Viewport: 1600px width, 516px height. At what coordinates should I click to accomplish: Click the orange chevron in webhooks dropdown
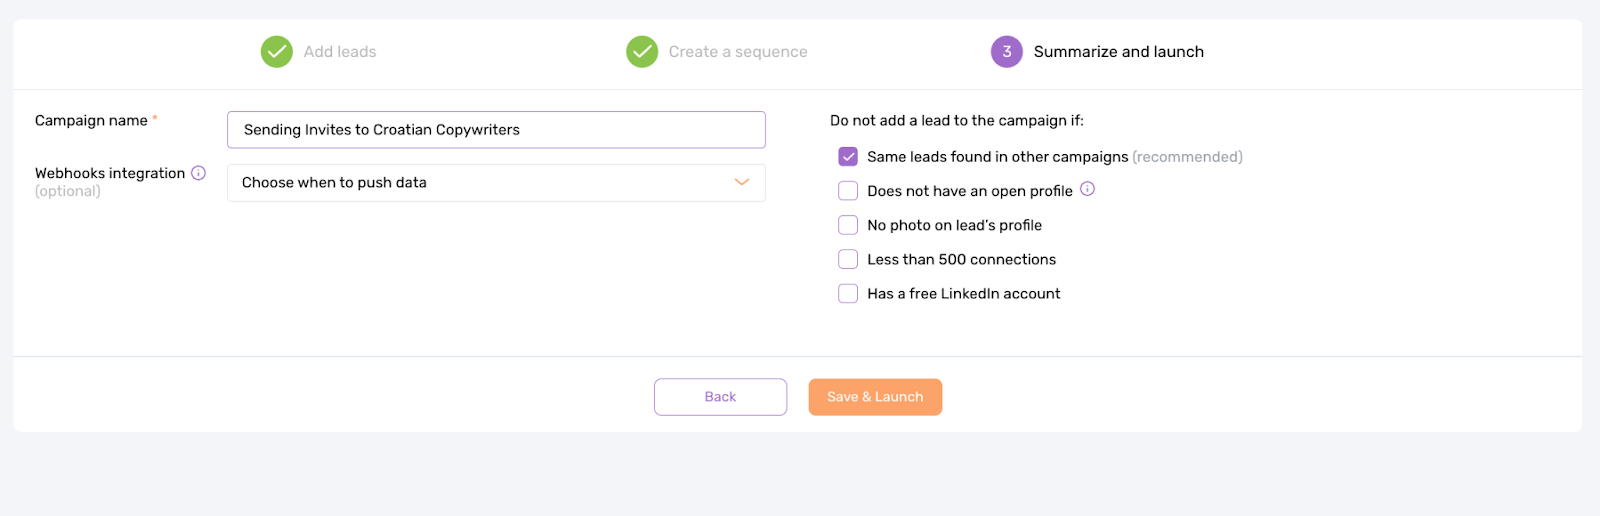click(x=742, y=182)
